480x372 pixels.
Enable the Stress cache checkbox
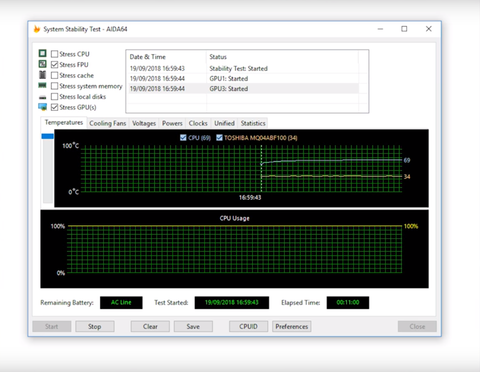(x=54, y=75)
